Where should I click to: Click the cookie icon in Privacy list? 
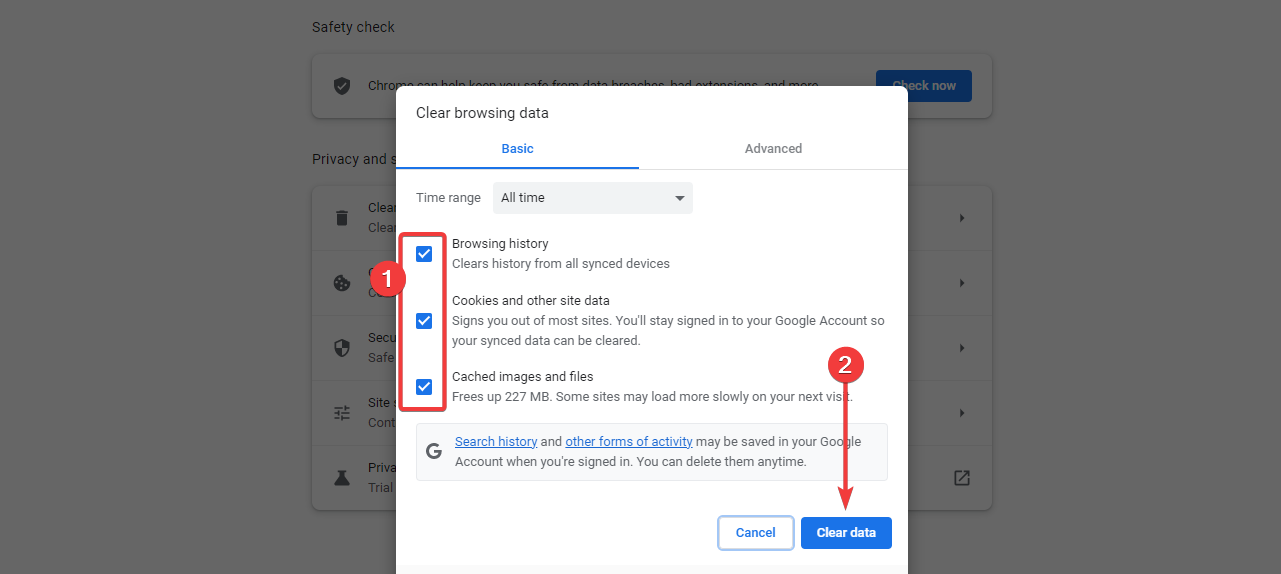(x=342, y=283)
